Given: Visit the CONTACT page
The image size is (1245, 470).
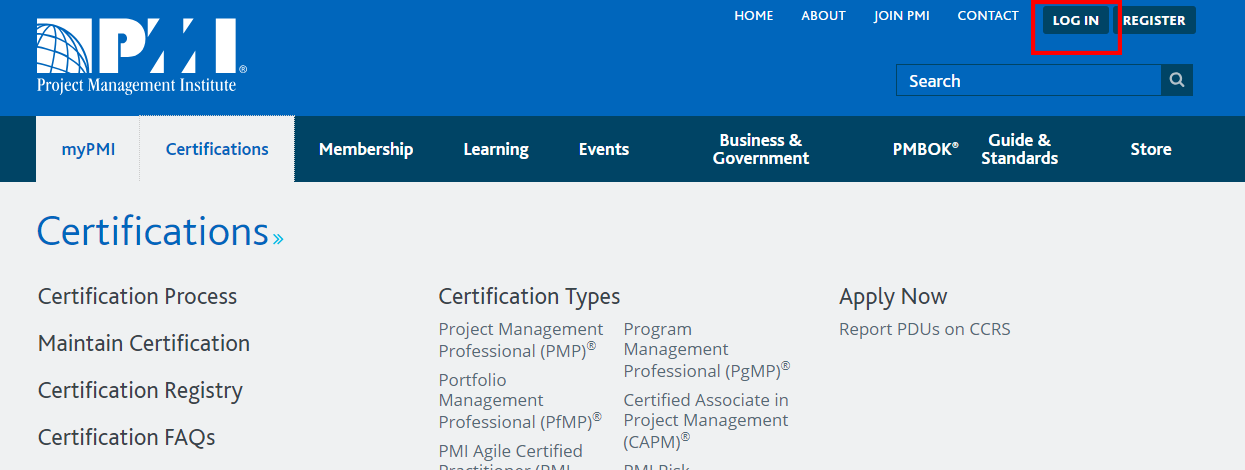Looking at the screenshot, I should tap(988, 16).
